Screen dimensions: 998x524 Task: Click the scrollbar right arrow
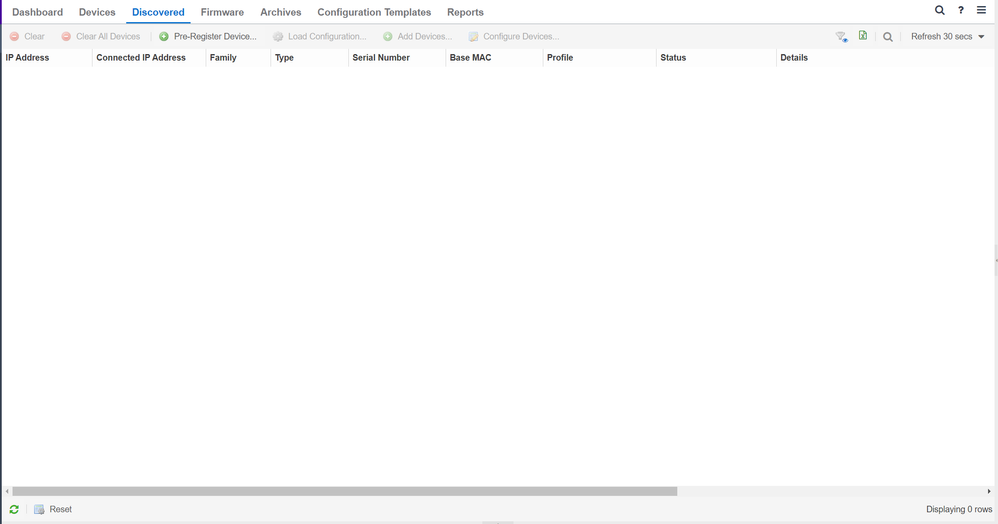(x=989, y=491)
